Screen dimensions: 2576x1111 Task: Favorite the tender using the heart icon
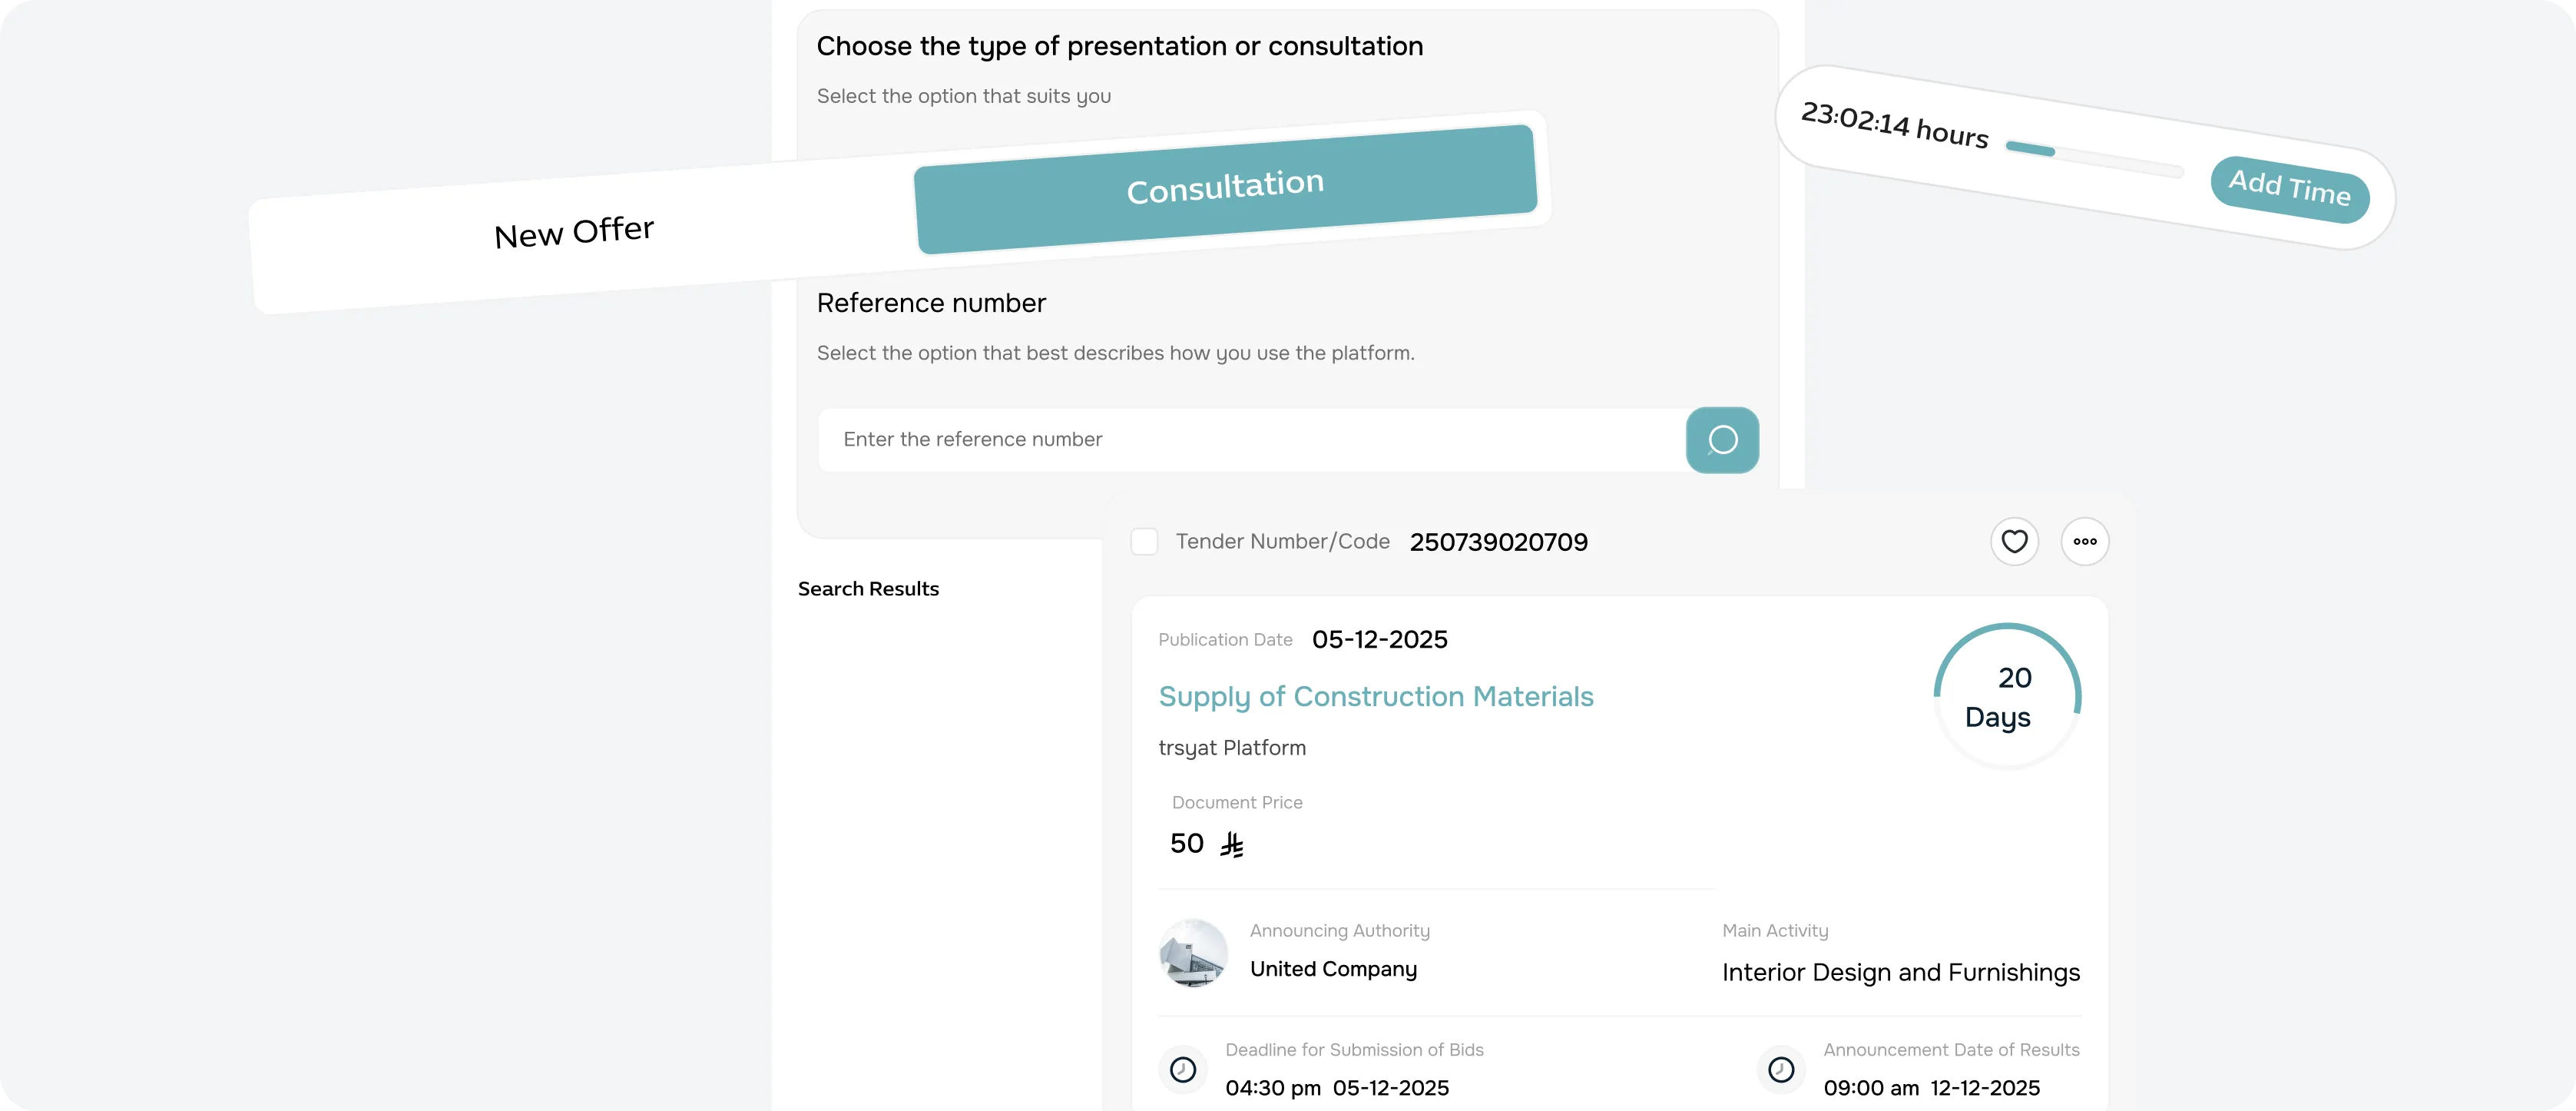click(x=2014, y=541)
